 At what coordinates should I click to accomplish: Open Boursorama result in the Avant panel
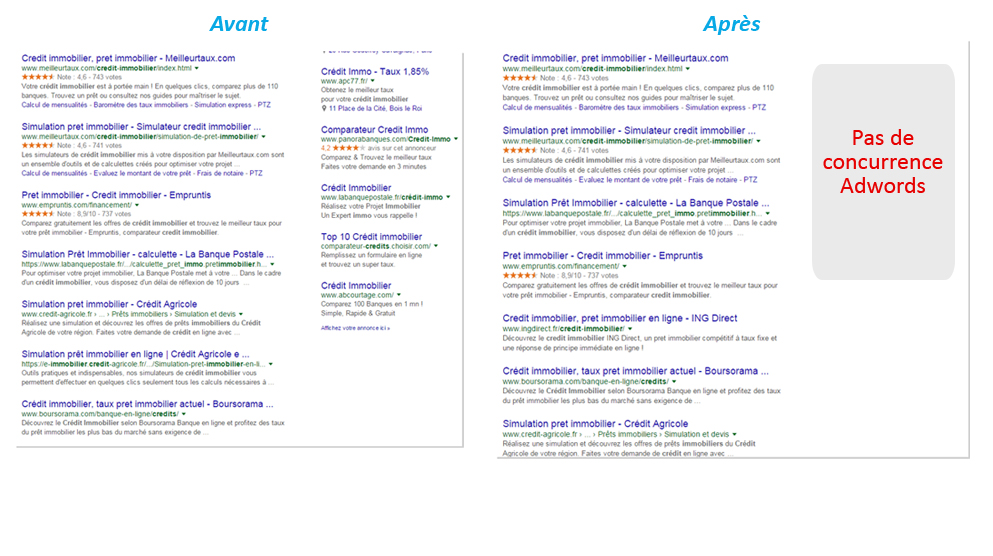tap(148, 404)
